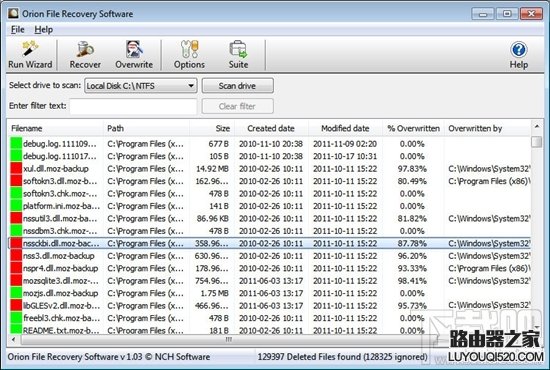Screen dimensions: 550x370
Task: Click red status square for nss3.dll.moz-backup
Action: [x=16, y=256]
